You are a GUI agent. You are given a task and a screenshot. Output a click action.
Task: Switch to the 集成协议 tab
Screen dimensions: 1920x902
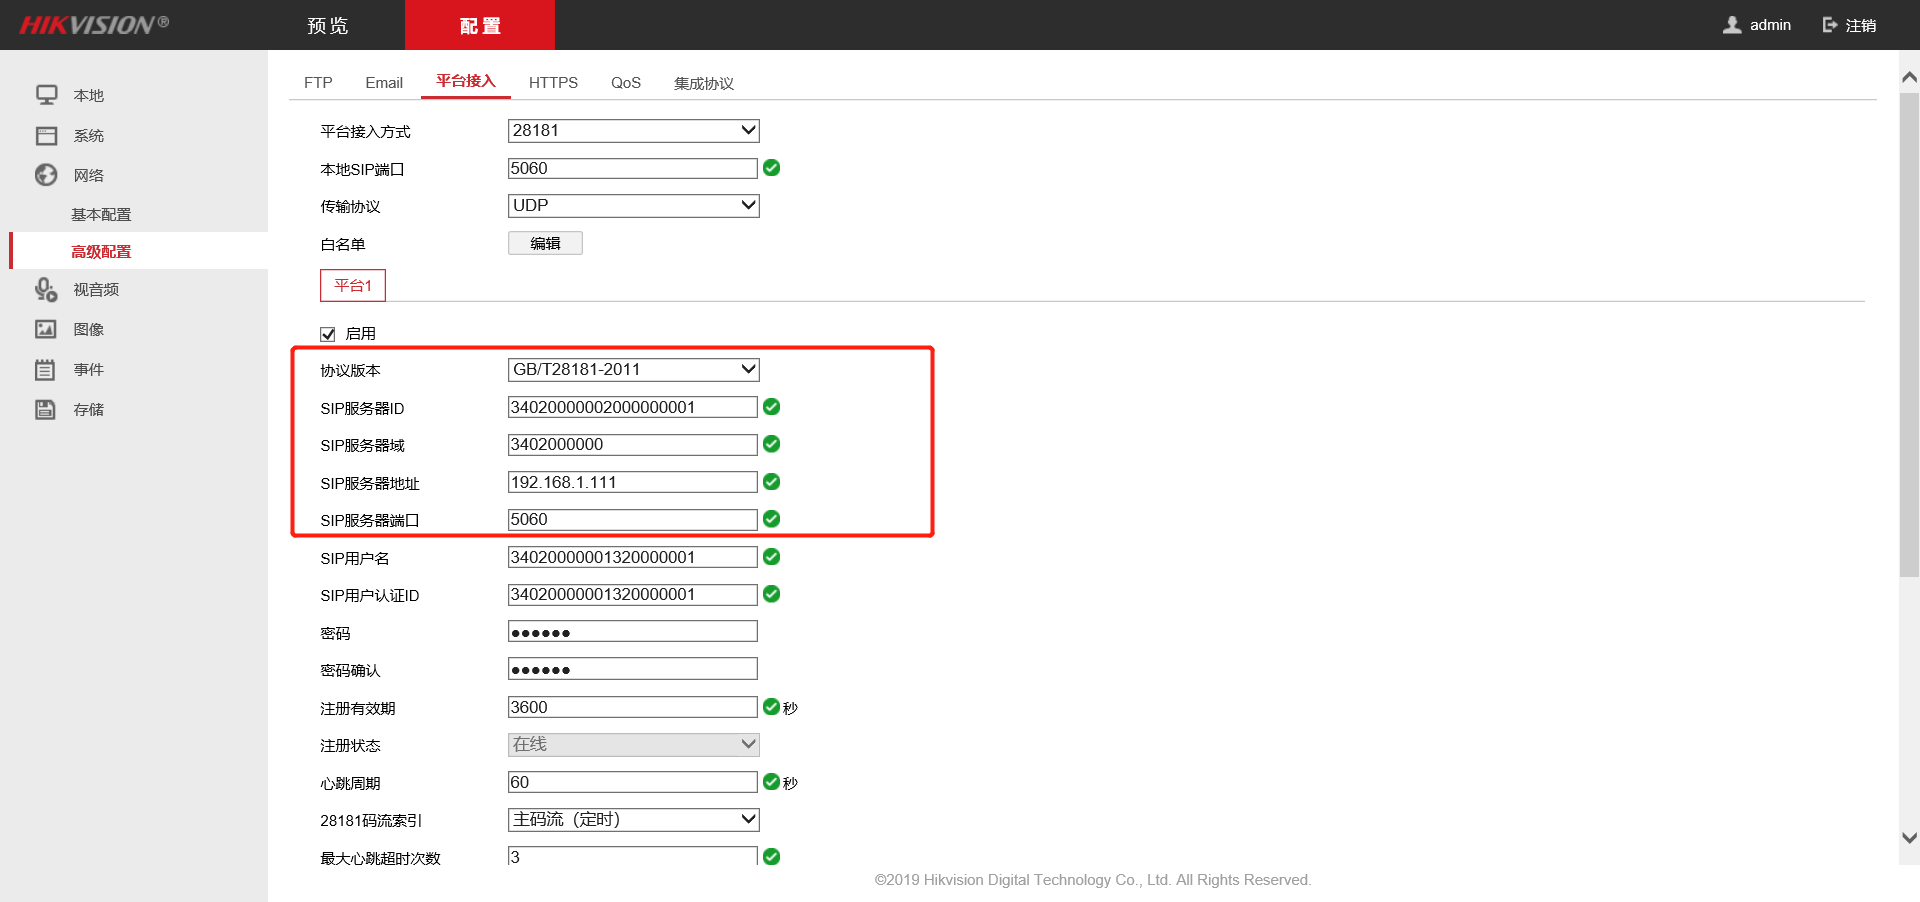click(x=704, y=83)
